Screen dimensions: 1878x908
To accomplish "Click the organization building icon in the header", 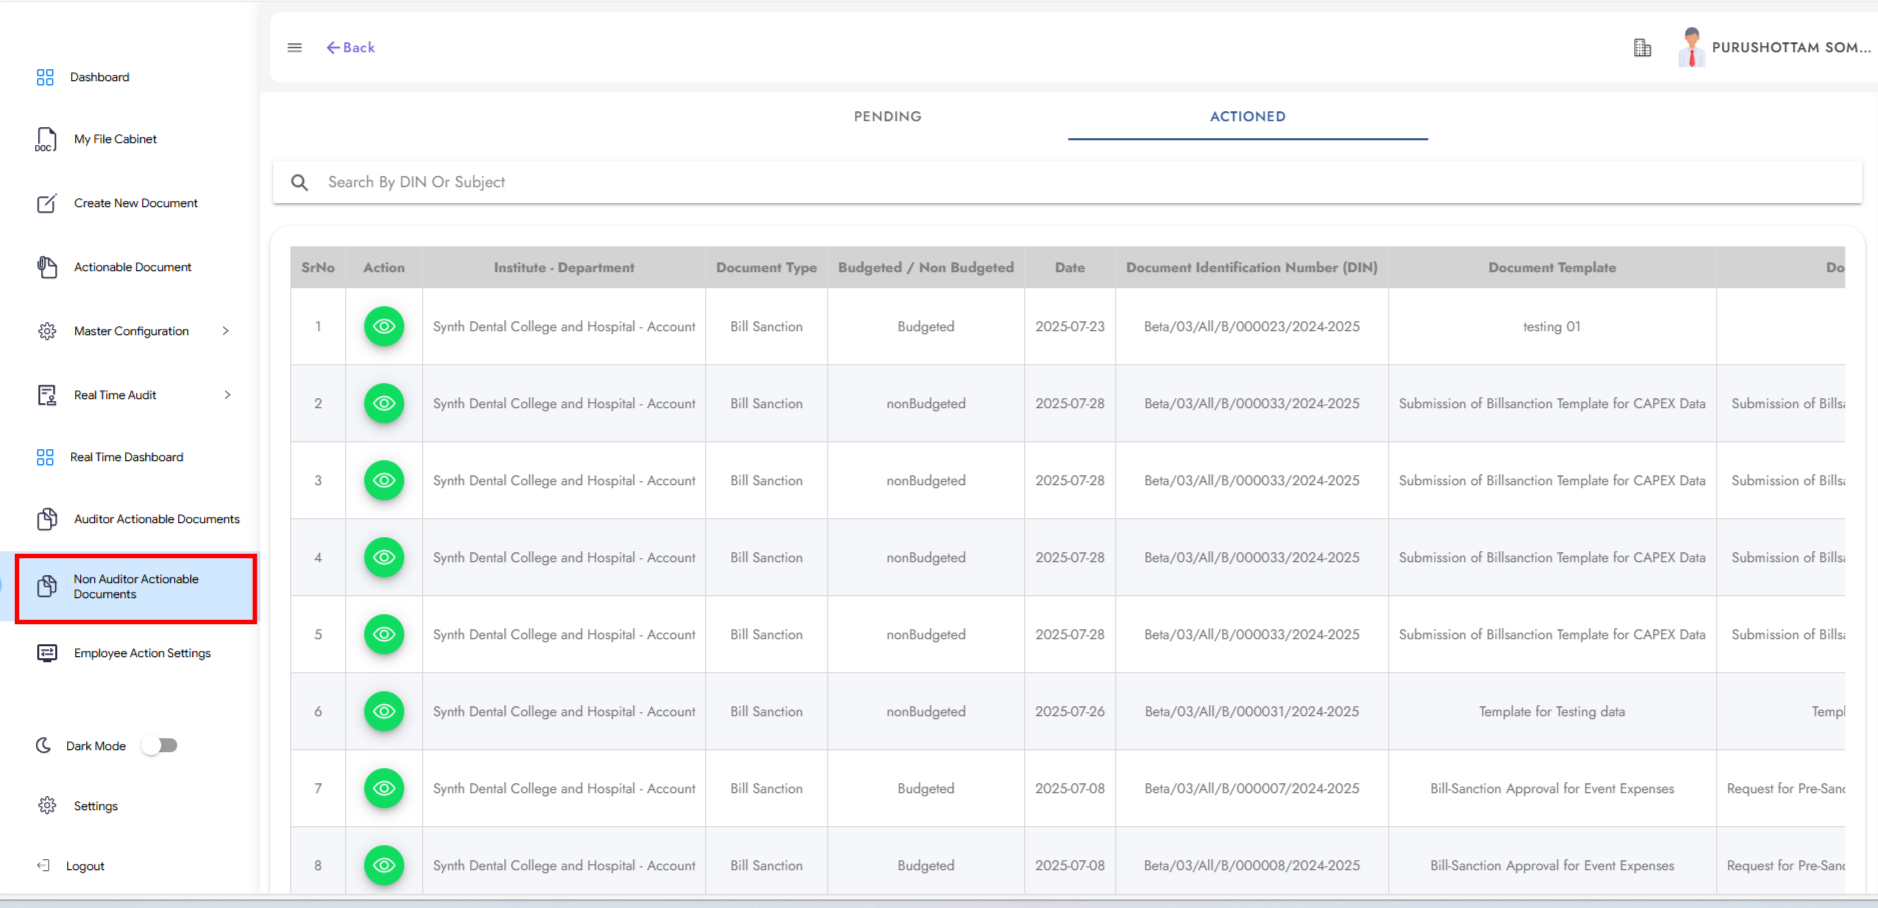I will 1641,47.
